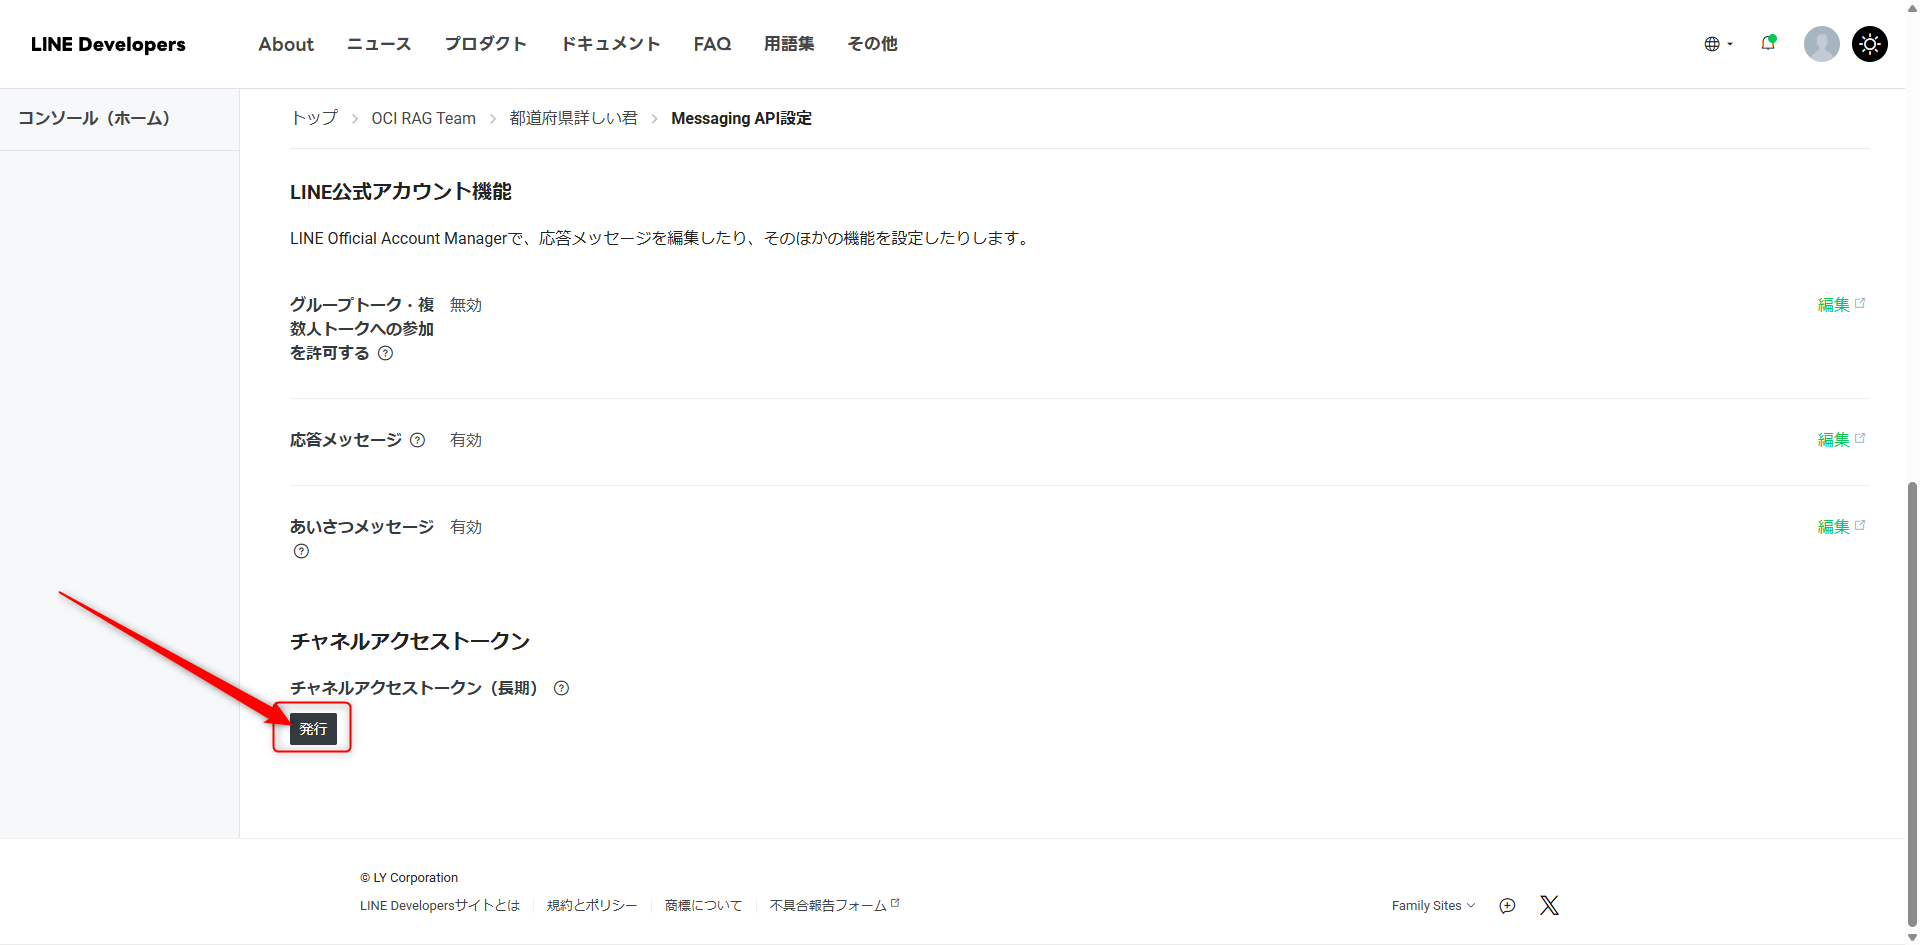Open the language globe selector
This screenshot has height=945, width=1920.
click(x=1718, y=44)
